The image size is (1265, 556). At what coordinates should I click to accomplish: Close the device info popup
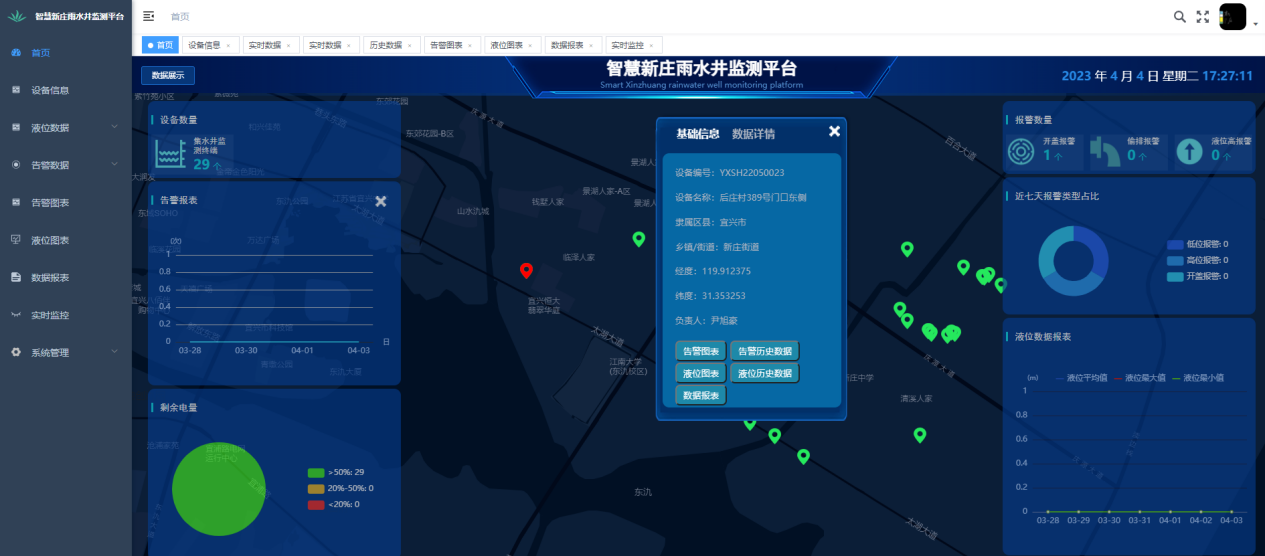[834, 132]
